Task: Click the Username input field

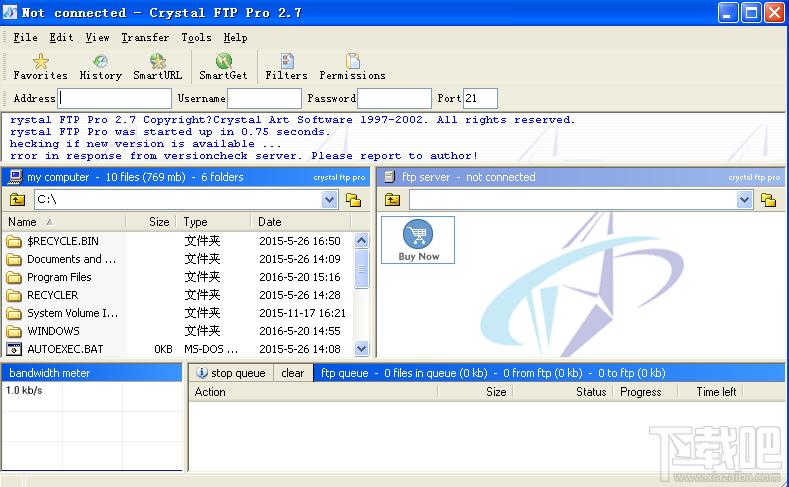Action: (x=264, y=98)
